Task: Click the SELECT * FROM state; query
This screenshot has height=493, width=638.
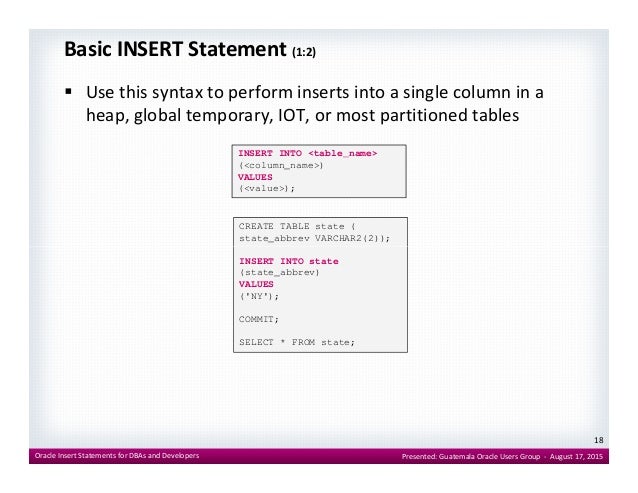Action: click(297, 342)
